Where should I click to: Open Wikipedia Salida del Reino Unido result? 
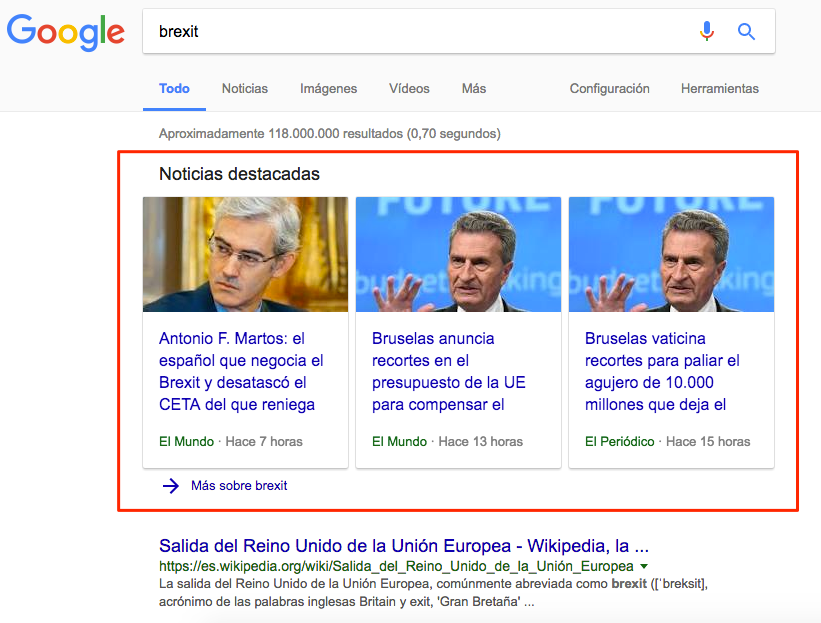(404, 546)
